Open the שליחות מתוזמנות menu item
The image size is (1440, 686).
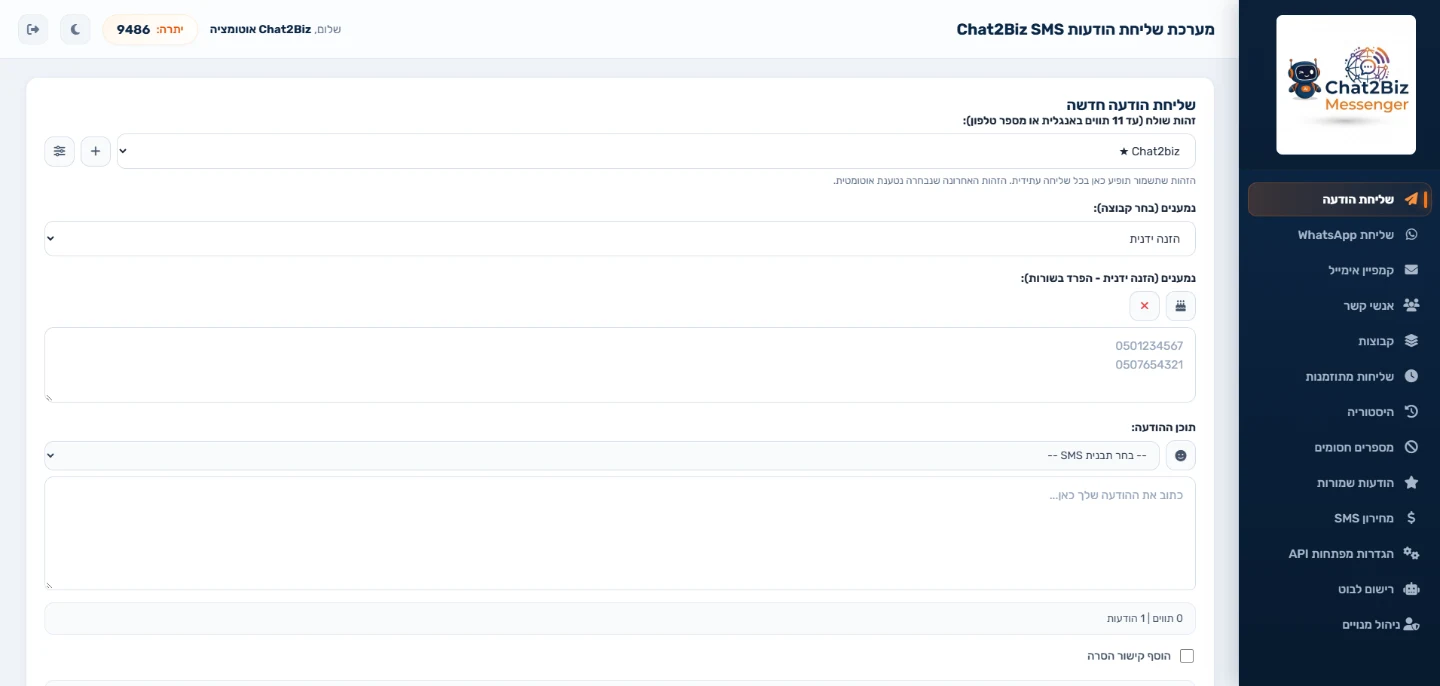pyautogui.click(x=1340, y=376)
